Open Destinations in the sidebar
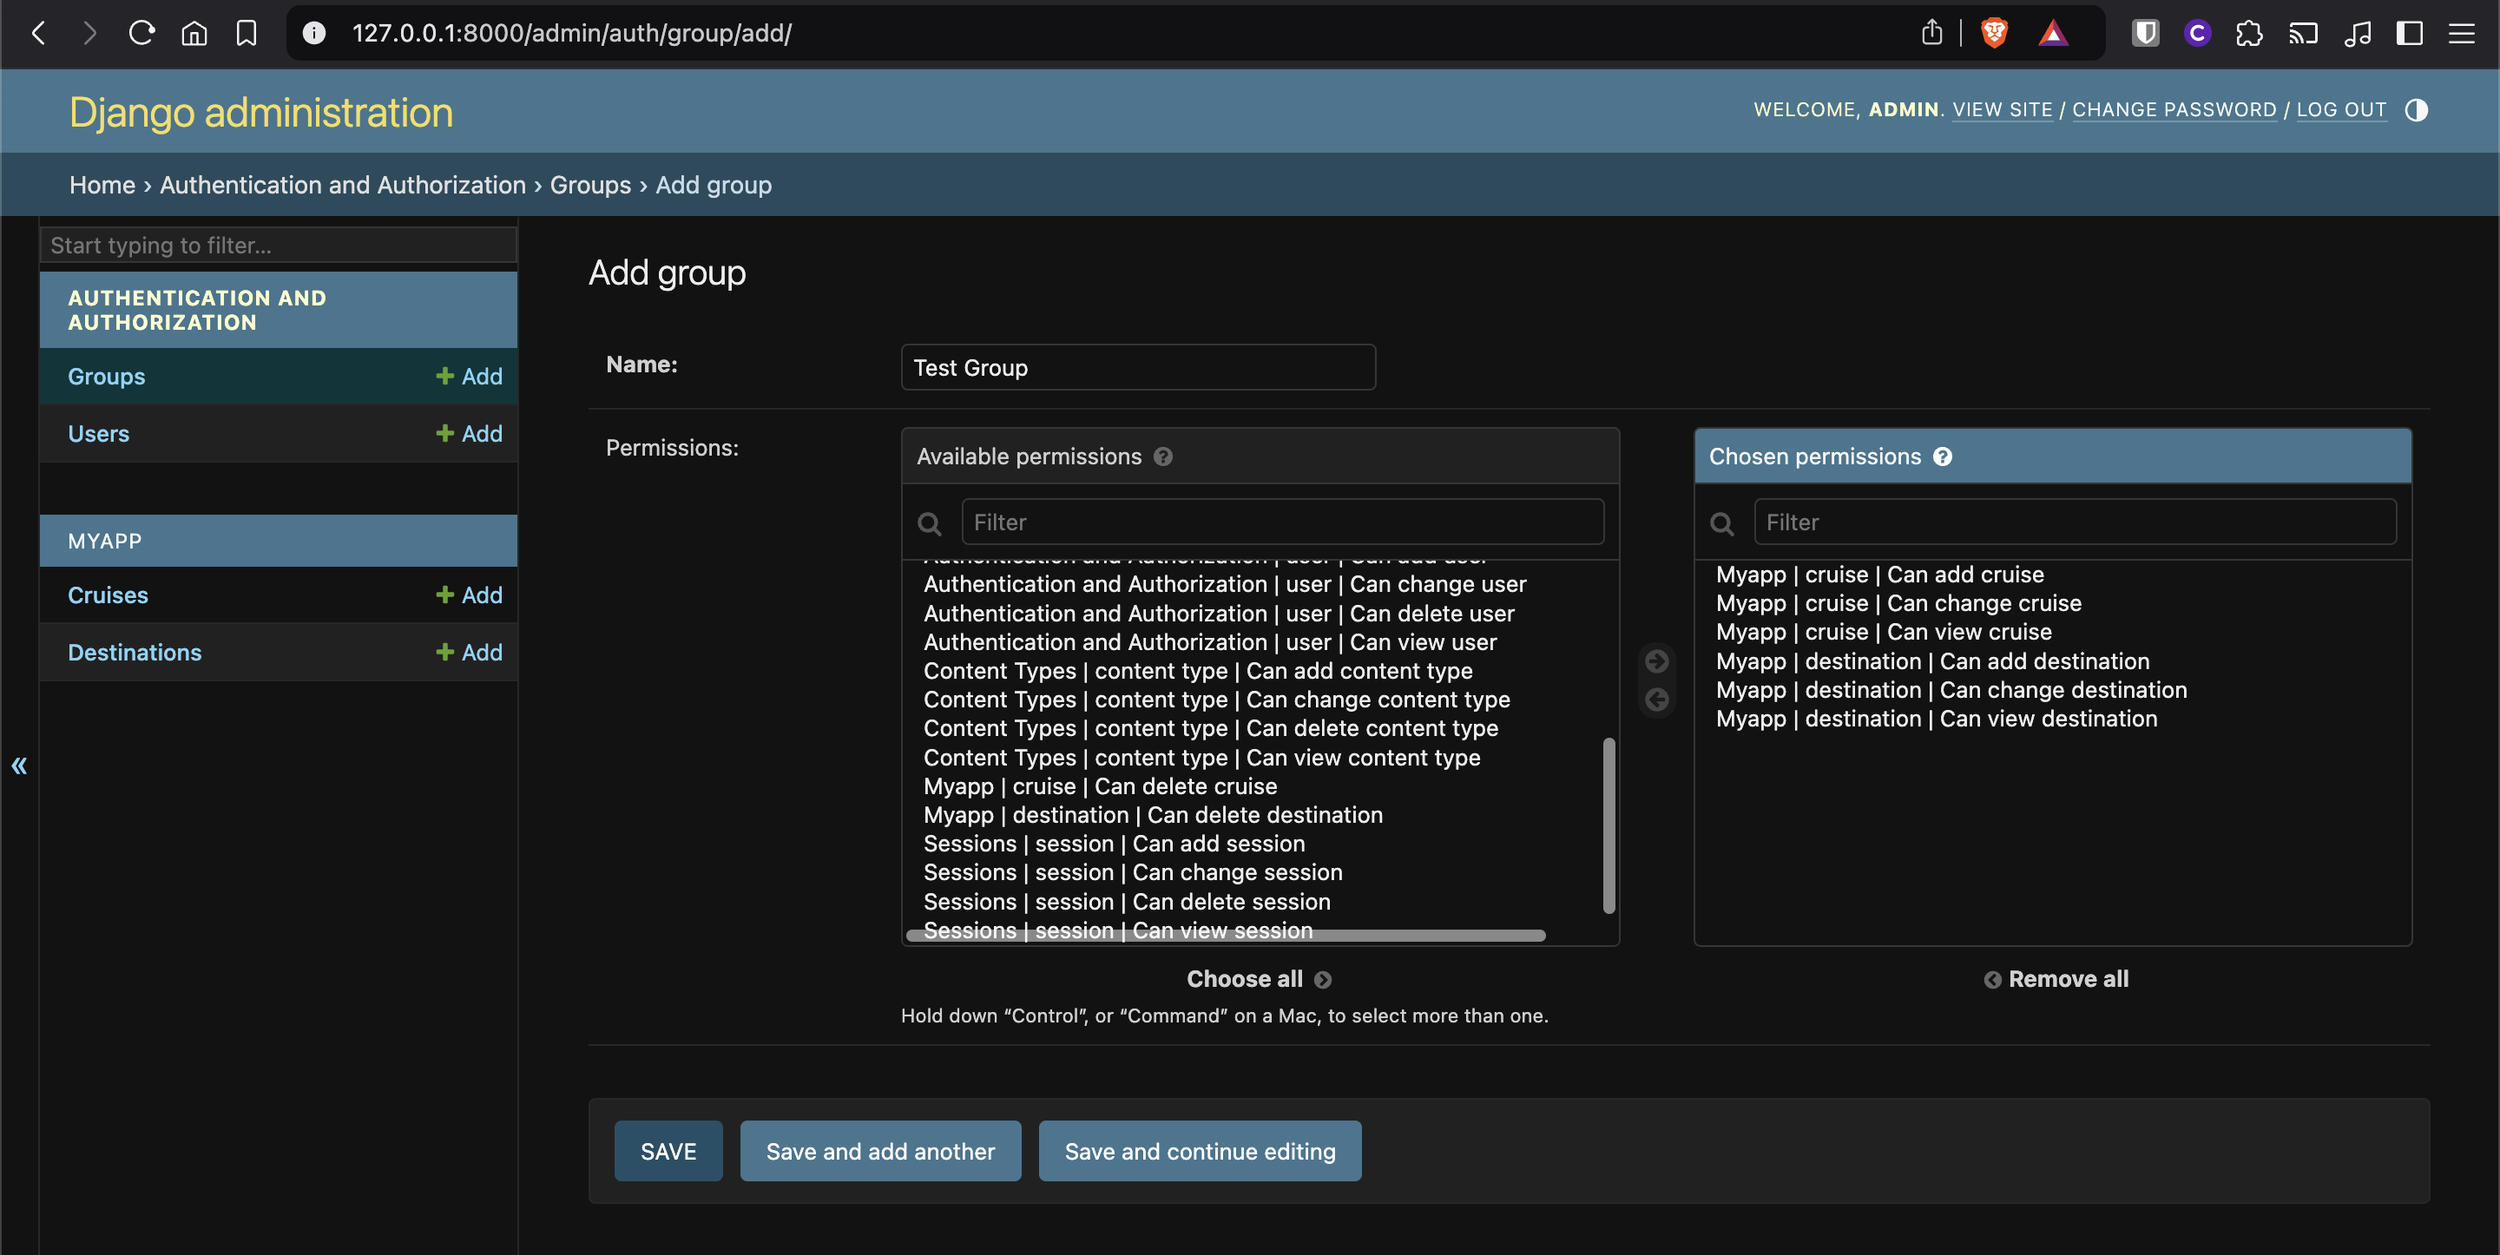 tap(134, 653)
